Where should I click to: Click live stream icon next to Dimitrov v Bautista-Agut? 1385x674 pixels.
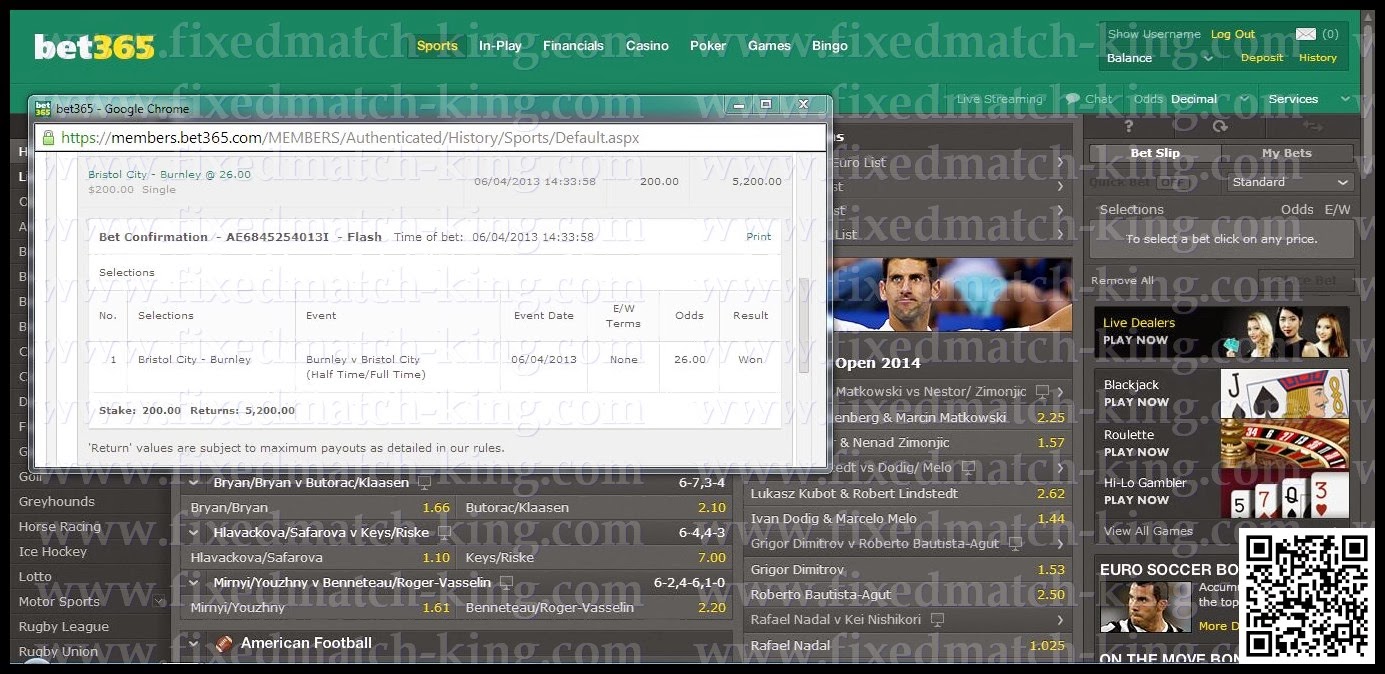[x=1015, y=544]
